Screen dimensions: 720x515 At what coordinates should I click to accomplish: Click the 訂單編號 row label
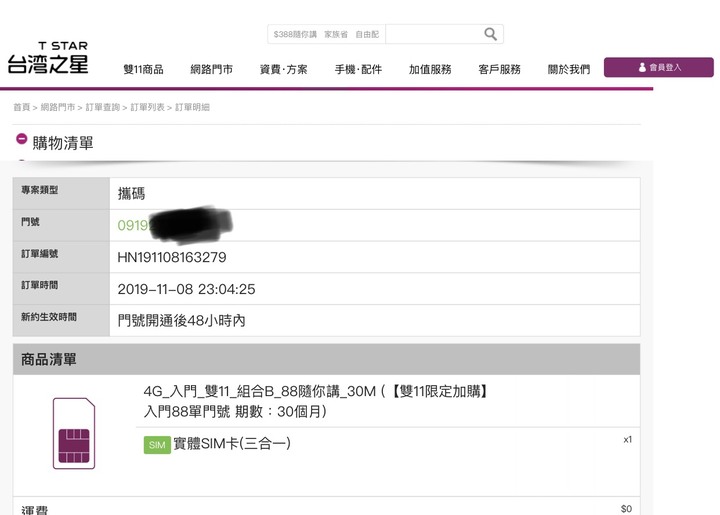tap(39, 254)
